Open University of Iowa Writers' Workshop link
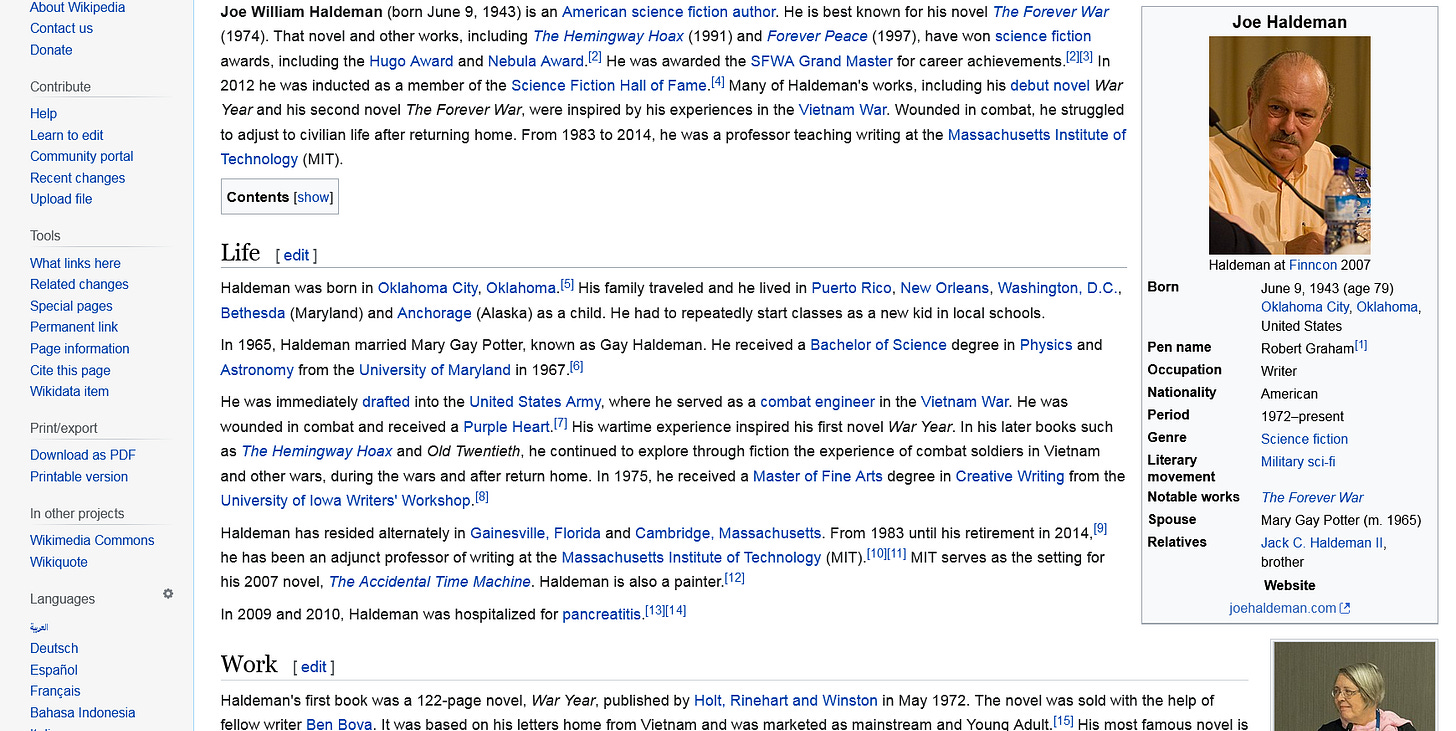The image size is (1456, 731). click(346, 501)
